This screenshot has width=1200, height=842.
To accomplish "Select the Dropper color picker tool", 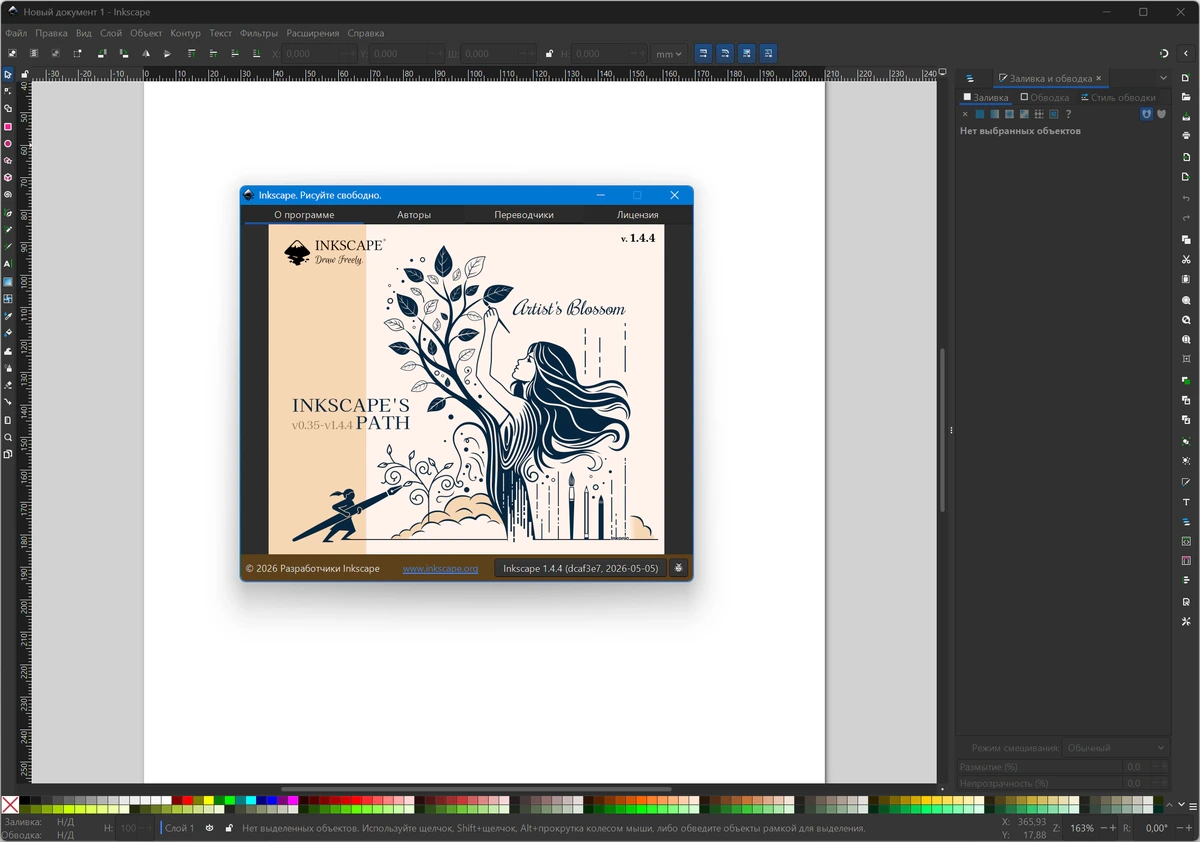I will pyautogui.click(x=8, y=316).
